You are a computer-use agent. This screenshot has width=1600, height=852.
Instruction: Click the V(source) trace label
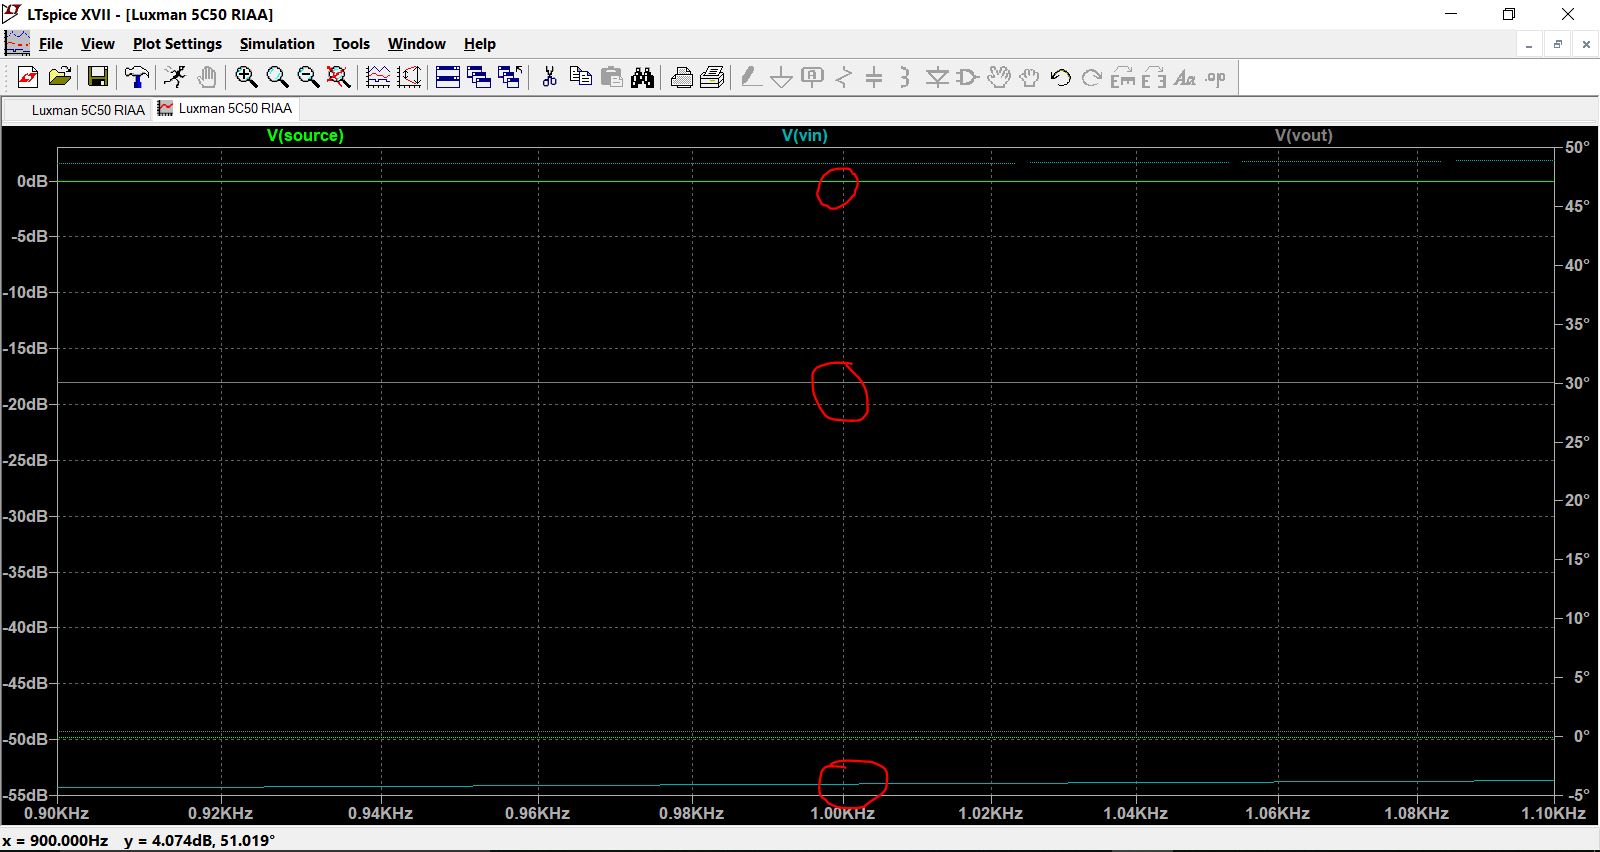(305, 135)
